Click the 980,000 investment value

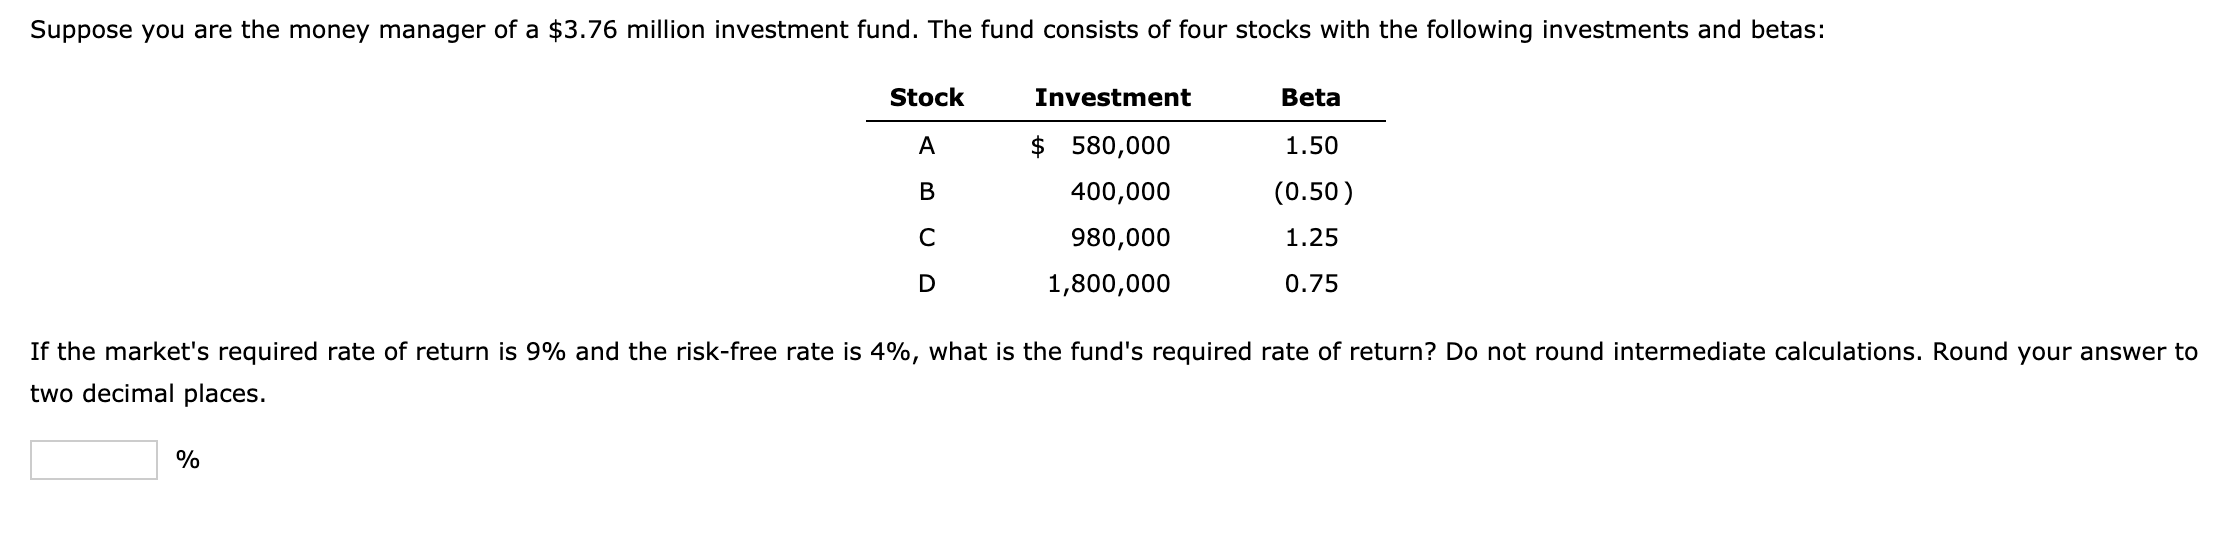tap(1120, 238)
